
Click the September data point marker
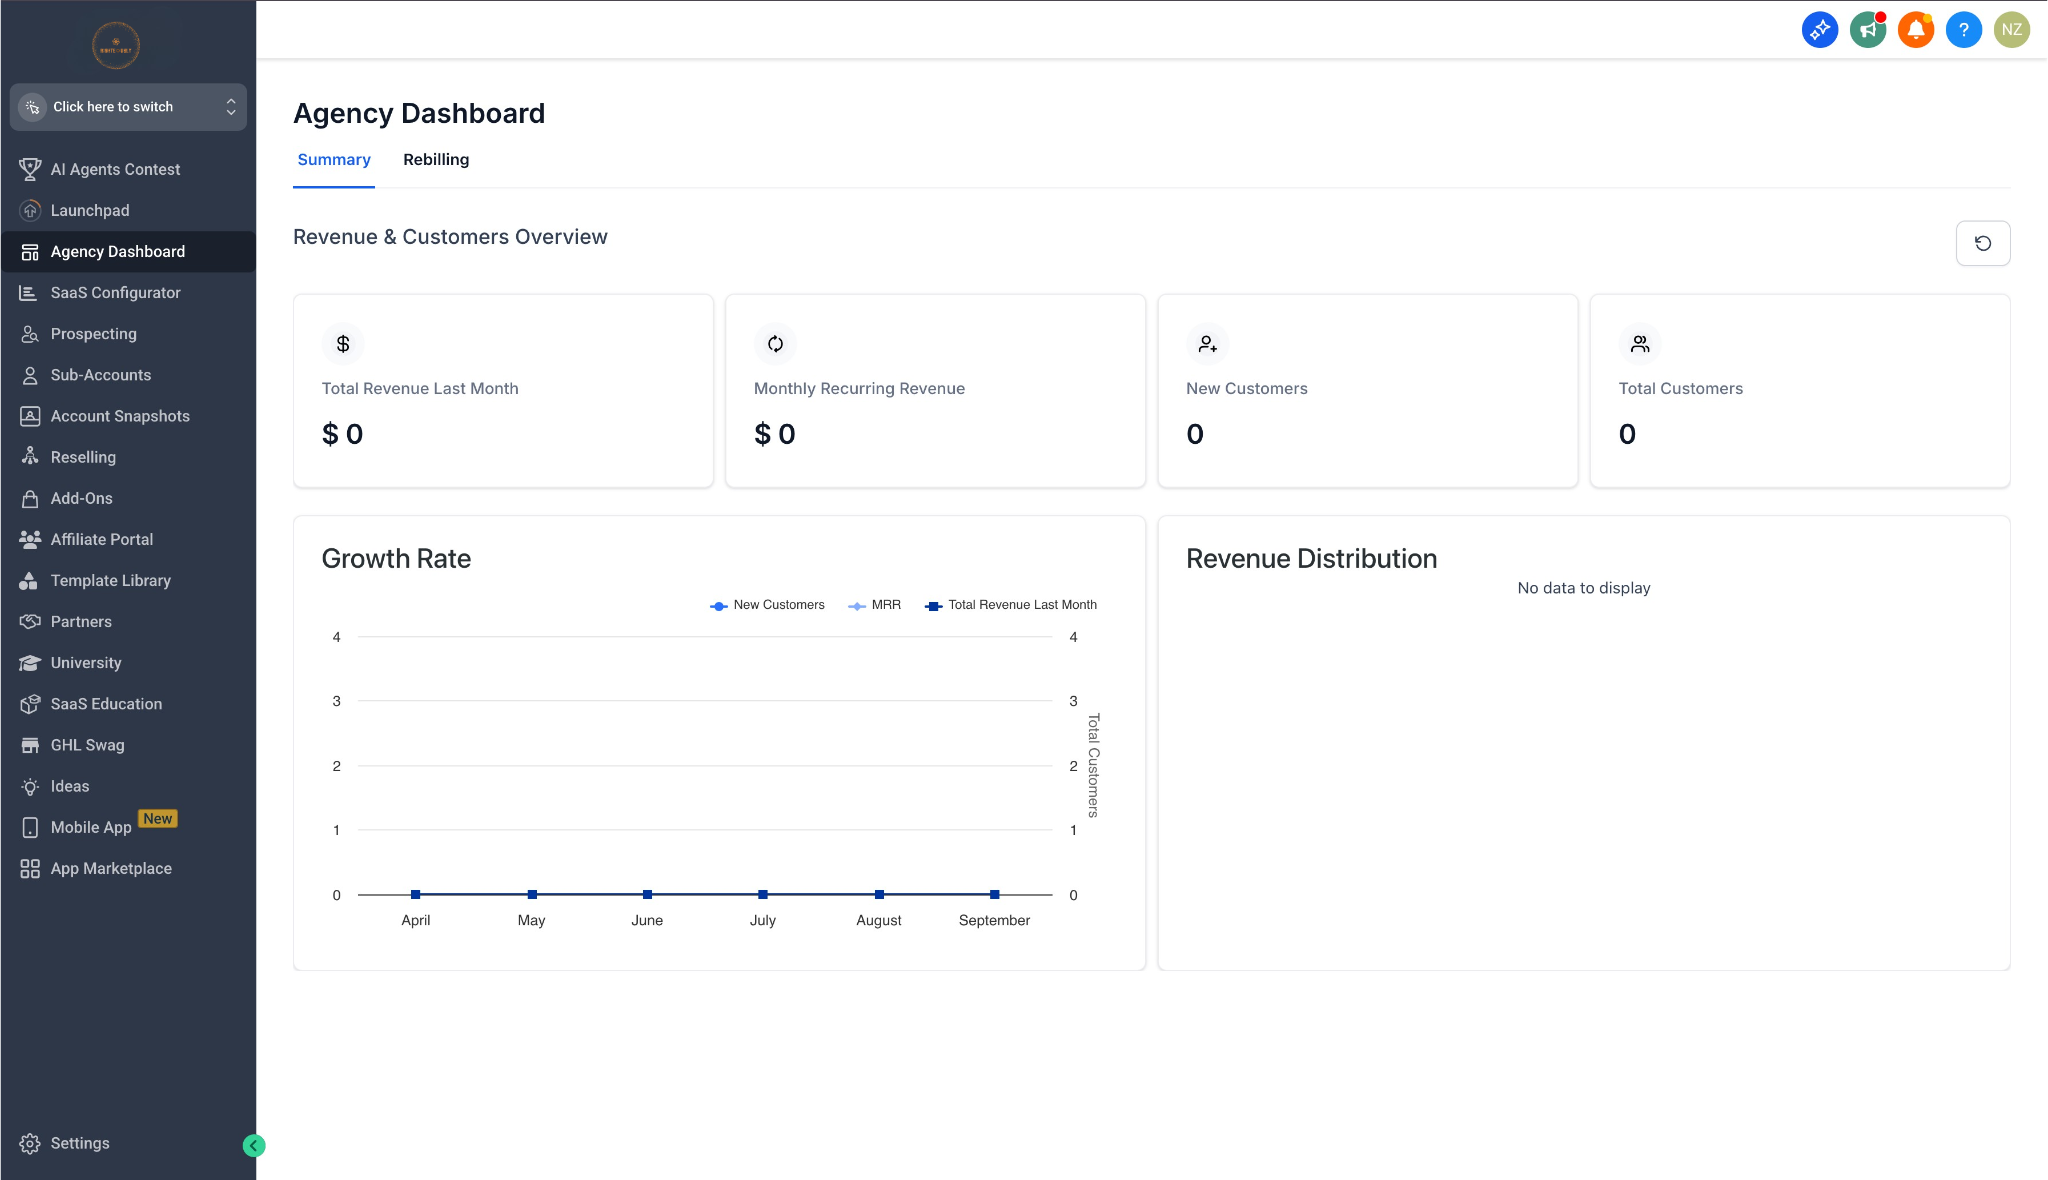[x=994, y=895]
